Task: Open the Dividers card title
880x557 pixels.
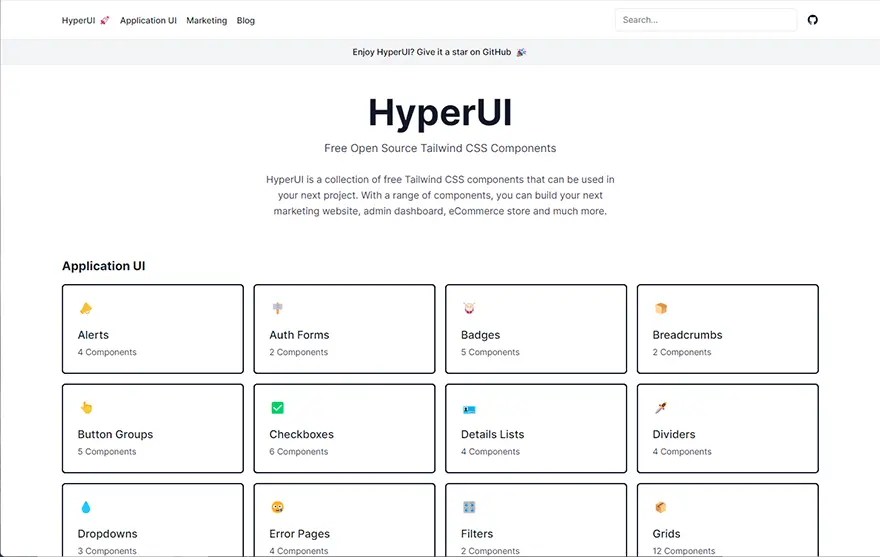Action: point(673,434)
